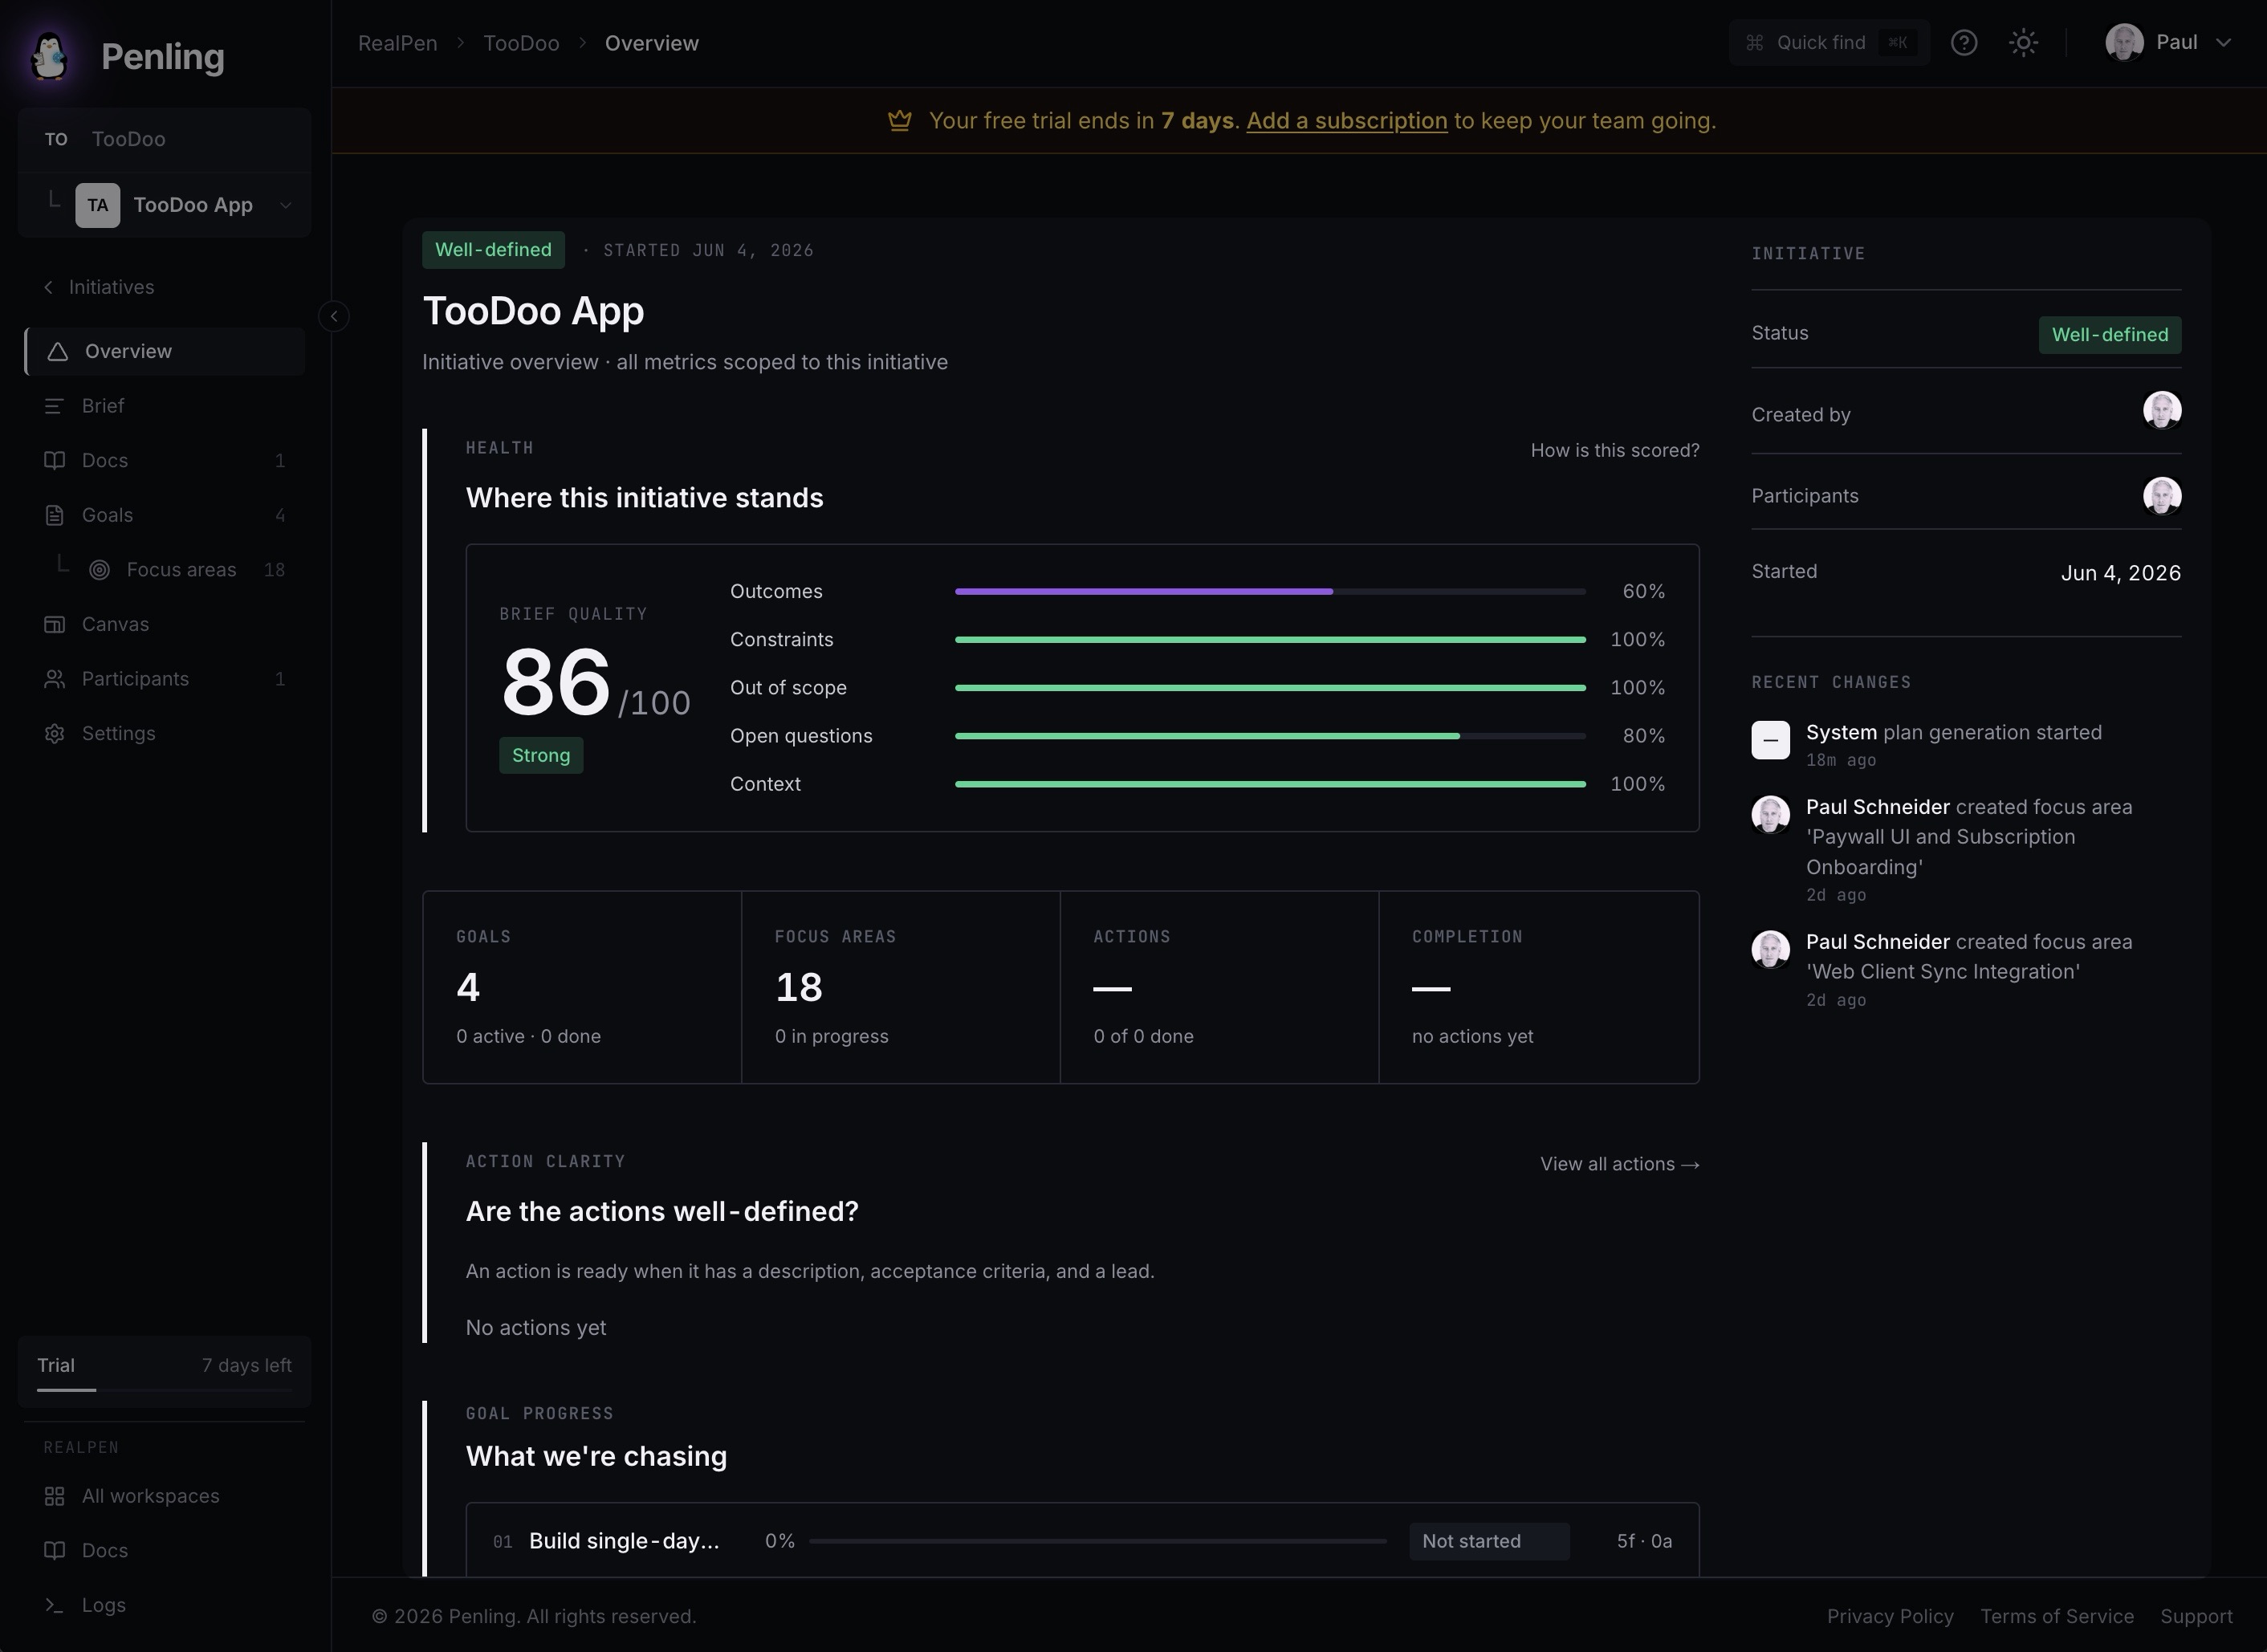Open Terms of Service
2267x1652 pixels.
click(x=2056, y=1617)
